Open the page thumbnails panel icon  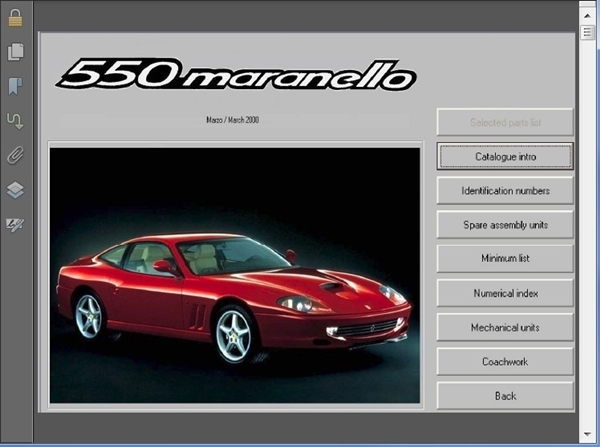tap(15, 52)
